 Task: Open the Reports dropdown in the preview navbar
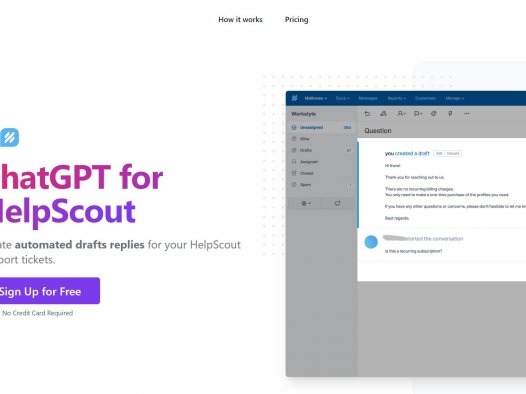pyautogui.click(x=397, y=98)
